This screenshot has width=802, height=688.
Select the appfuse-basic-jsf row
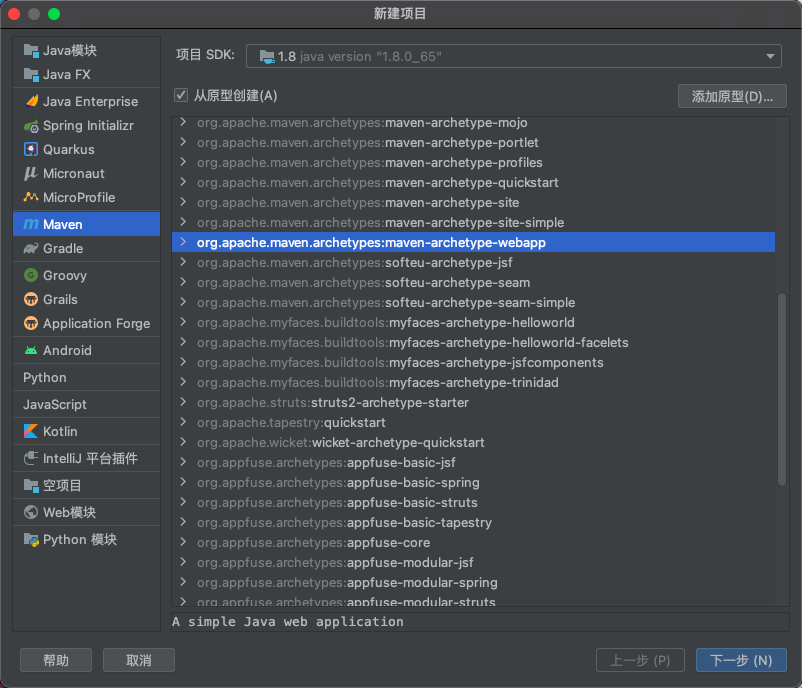click(x=473, y=462)
